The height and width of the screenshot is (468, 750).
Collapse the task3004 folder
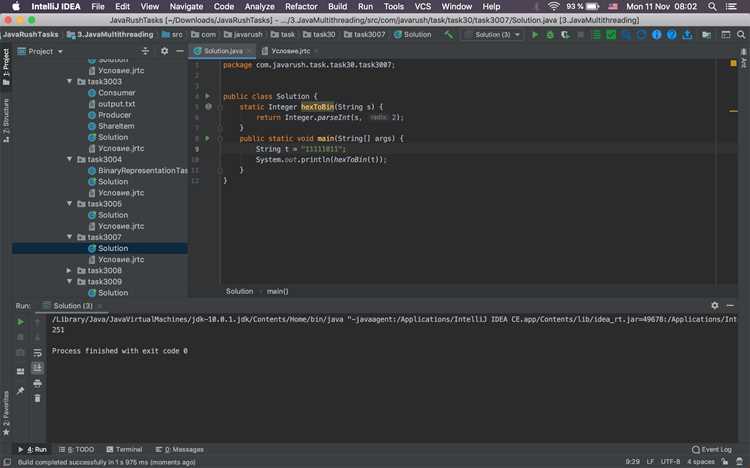pyautogui.click(x=69, y=159)
